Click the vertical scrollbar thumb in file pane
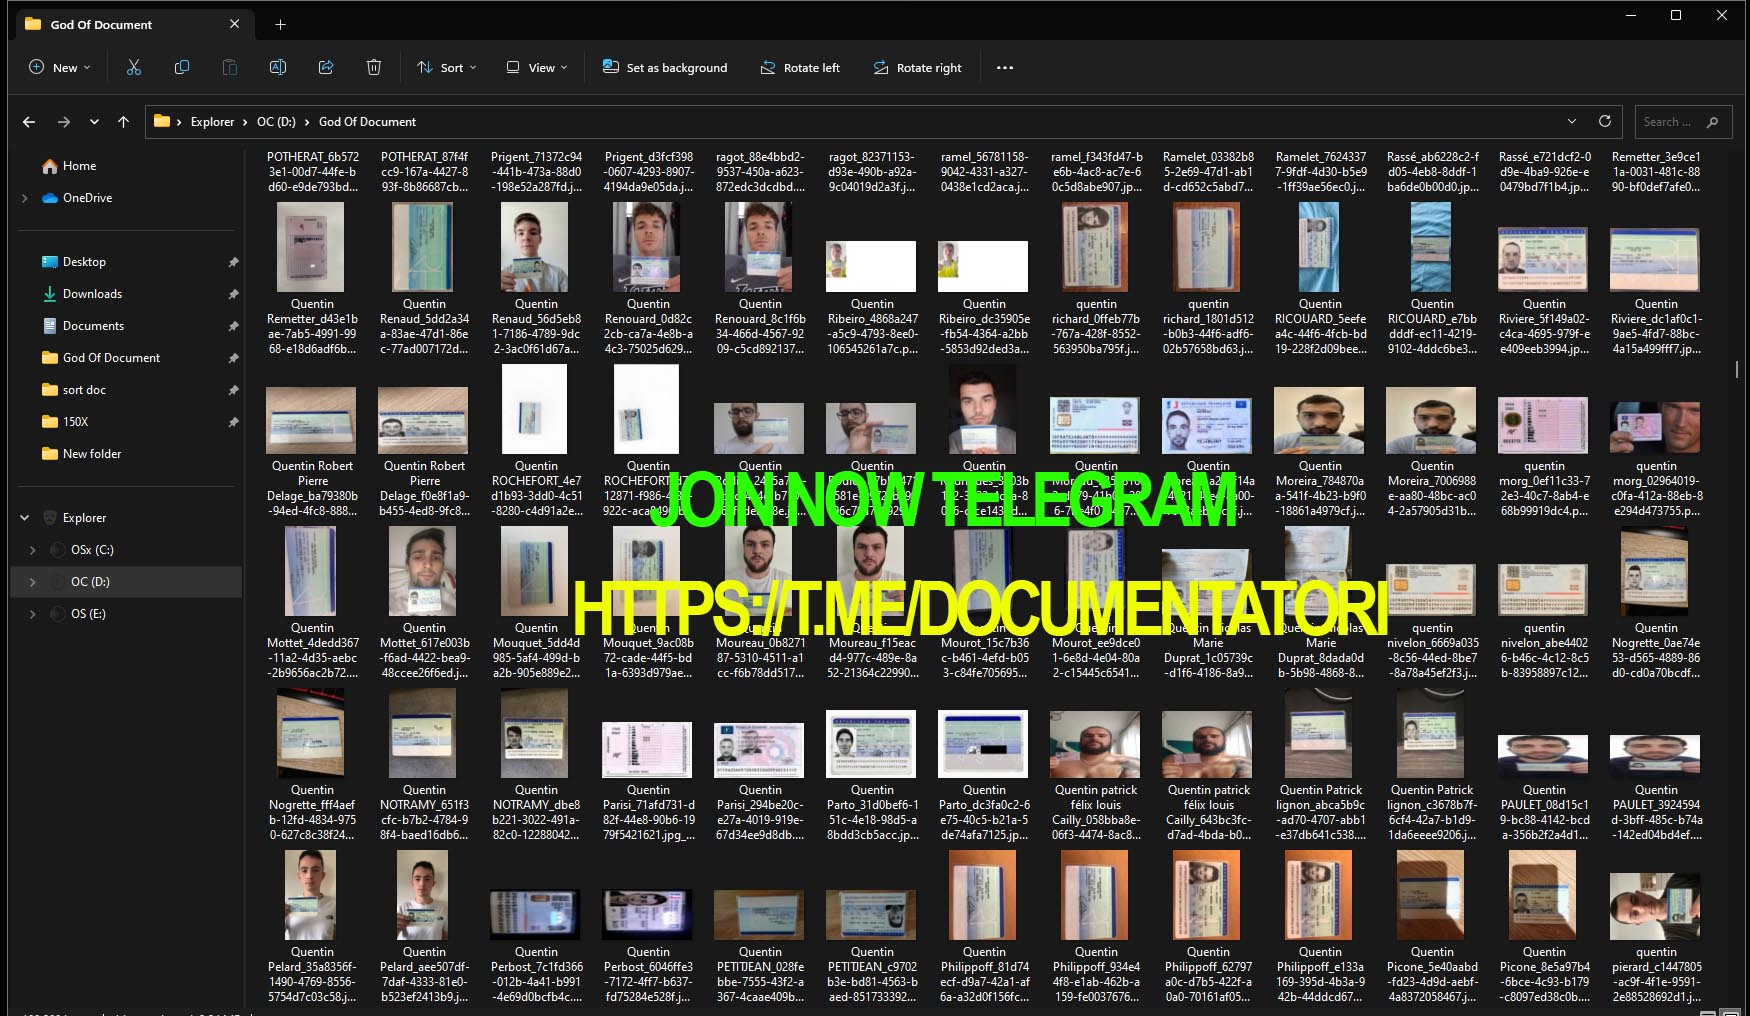 click(1737, 370)
